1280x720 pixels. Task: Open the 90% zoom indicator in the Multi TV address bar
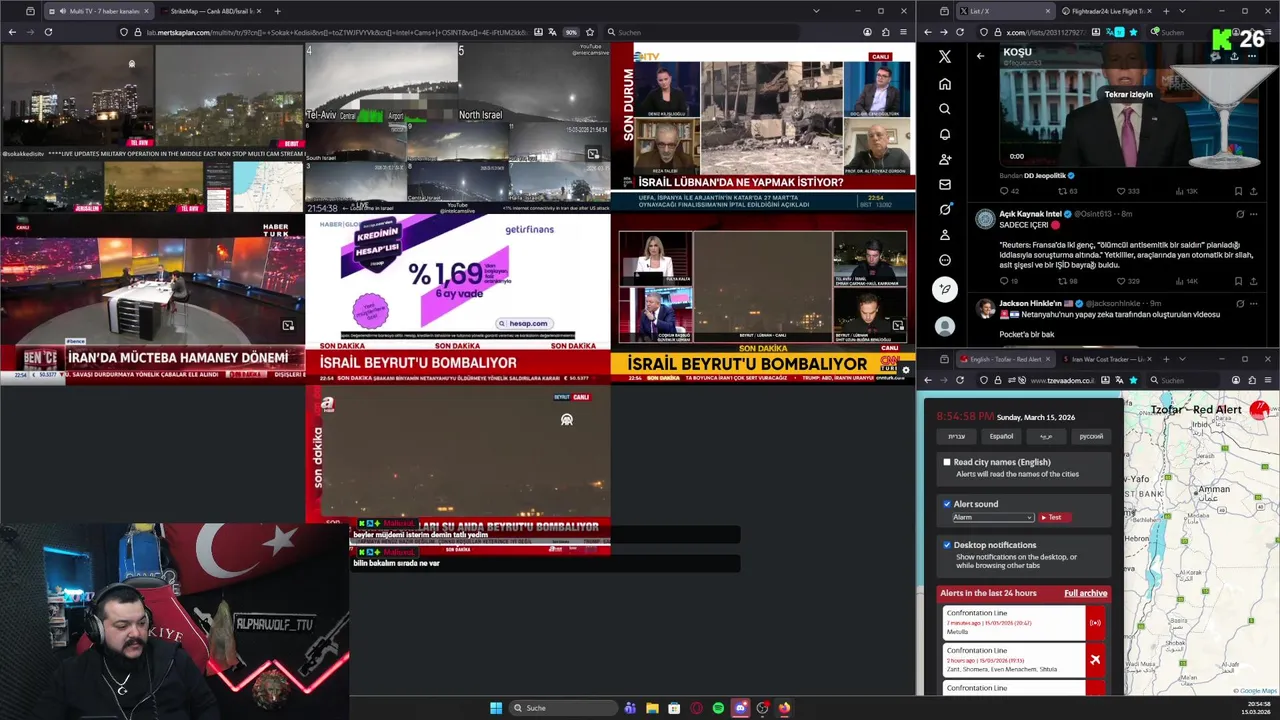coord(571,32)
